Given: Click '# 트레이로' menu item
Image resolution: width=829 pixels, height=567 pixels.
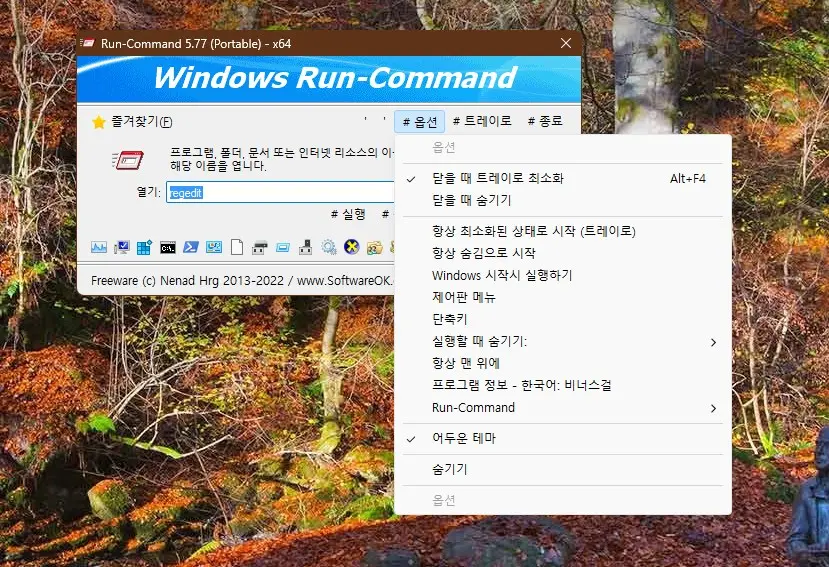Looking at the screenshot, I should 482,121.
